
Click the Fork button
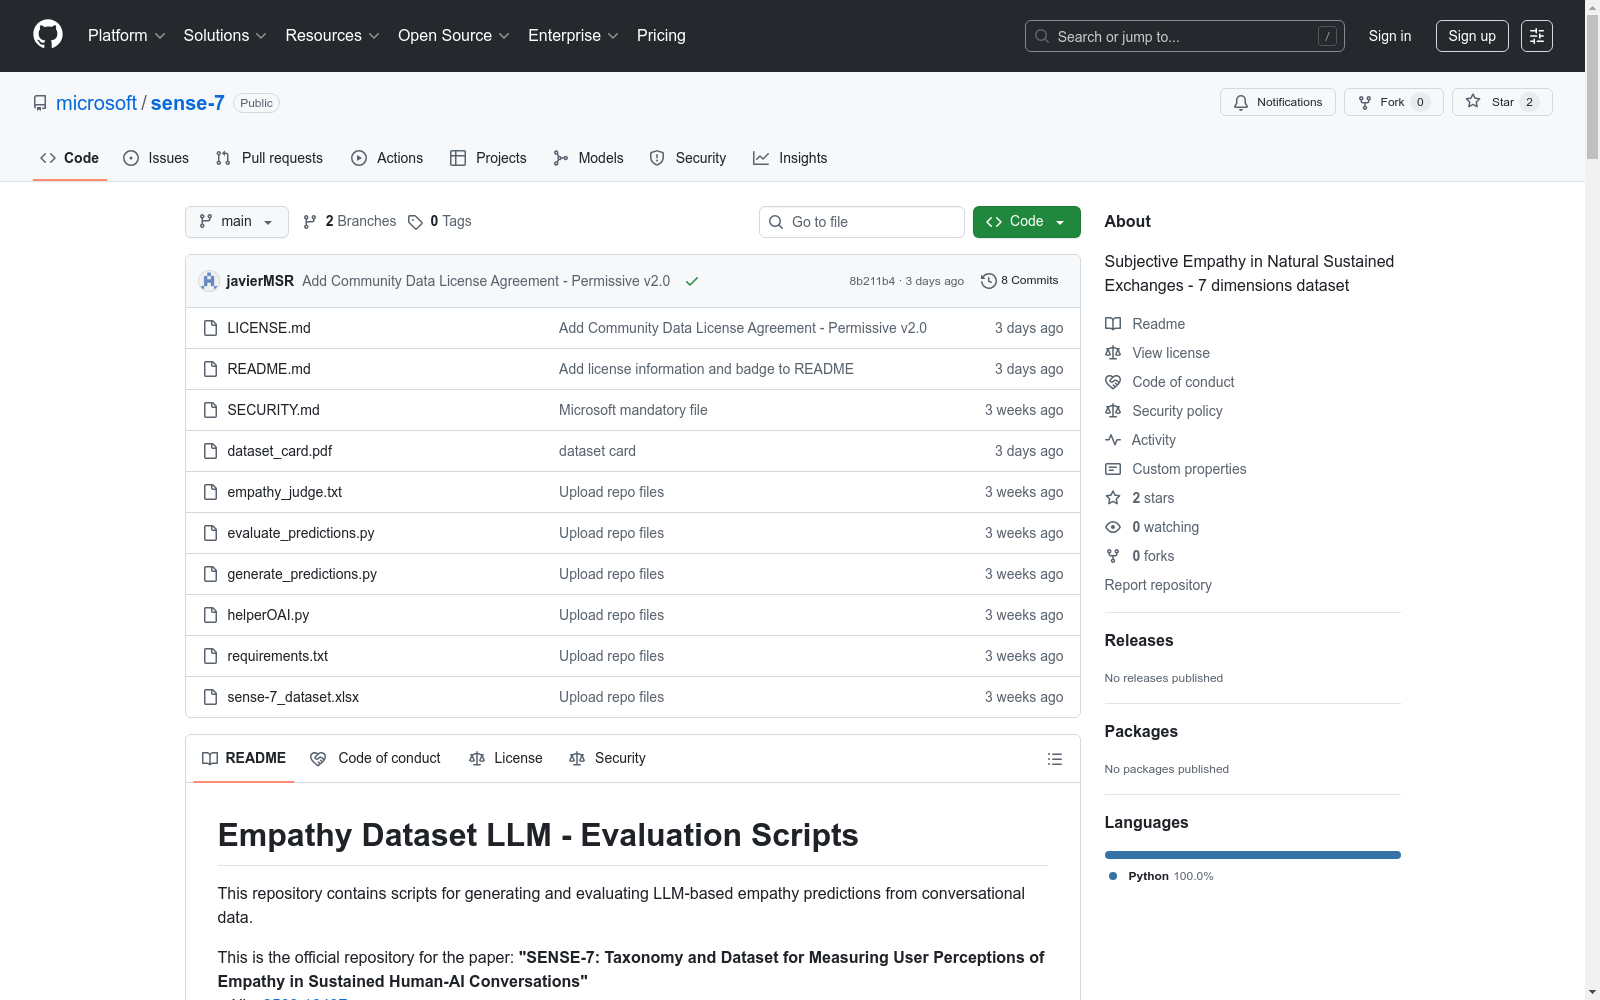point(1394,102)
